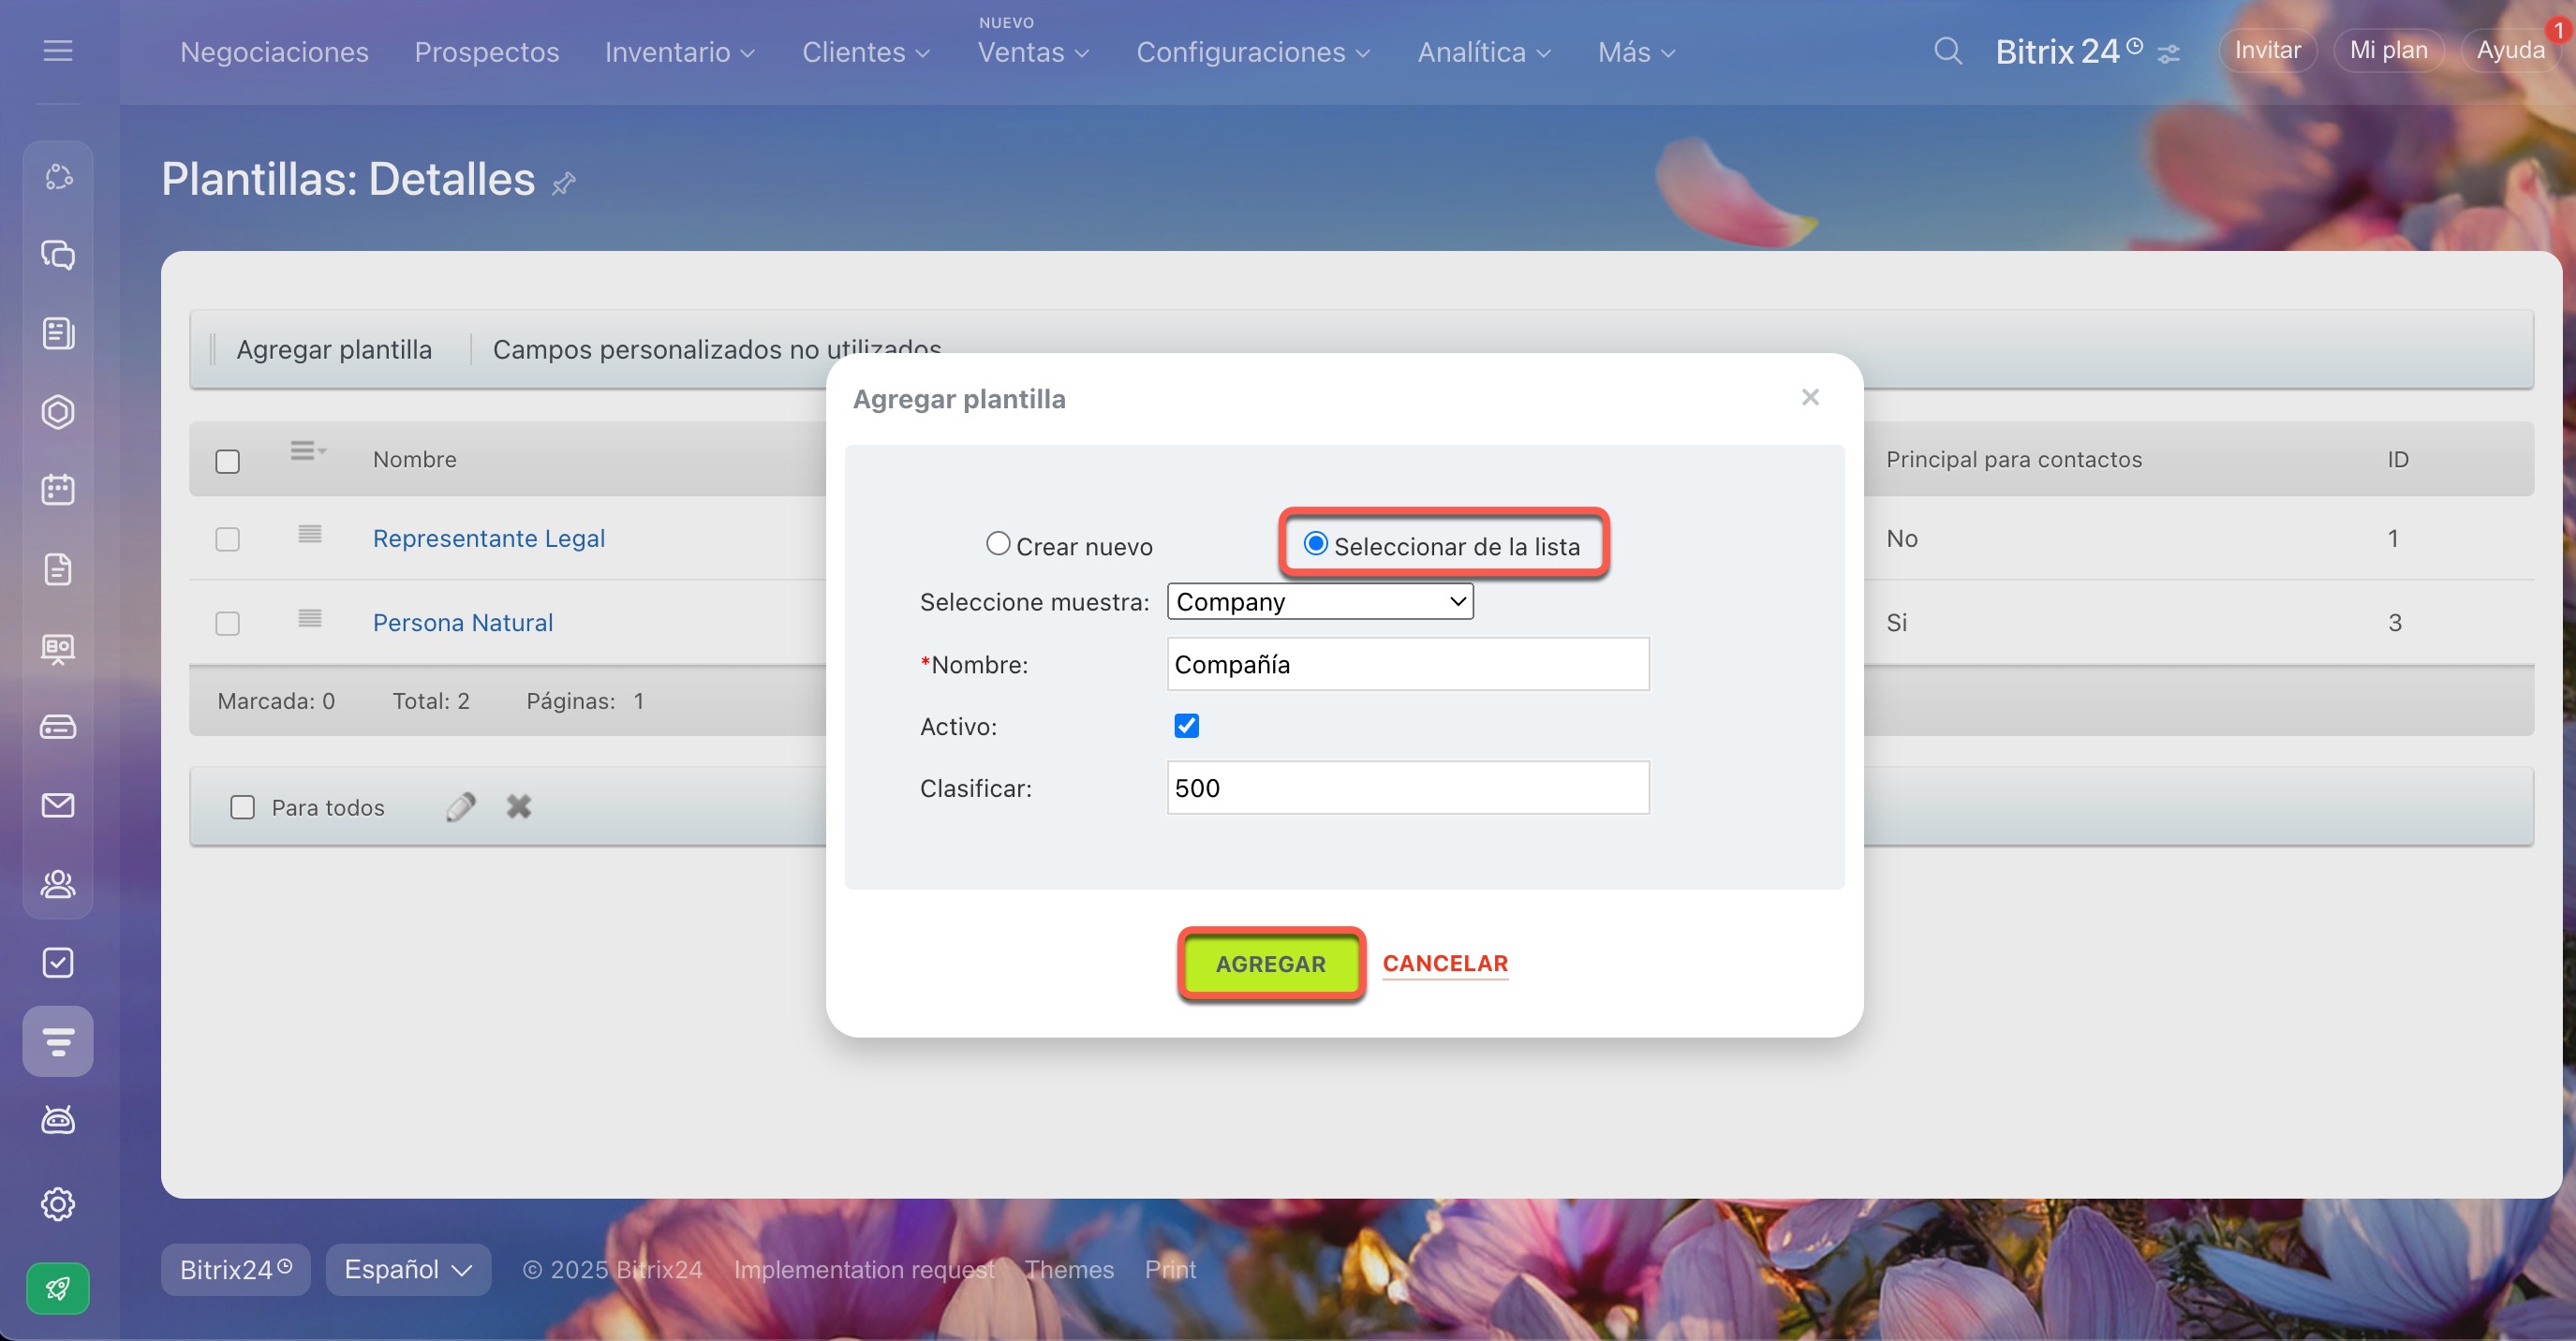The image size is (2576, 1341).
Task: Click the Principal para contactos column header
Action: click(2013, 459)
